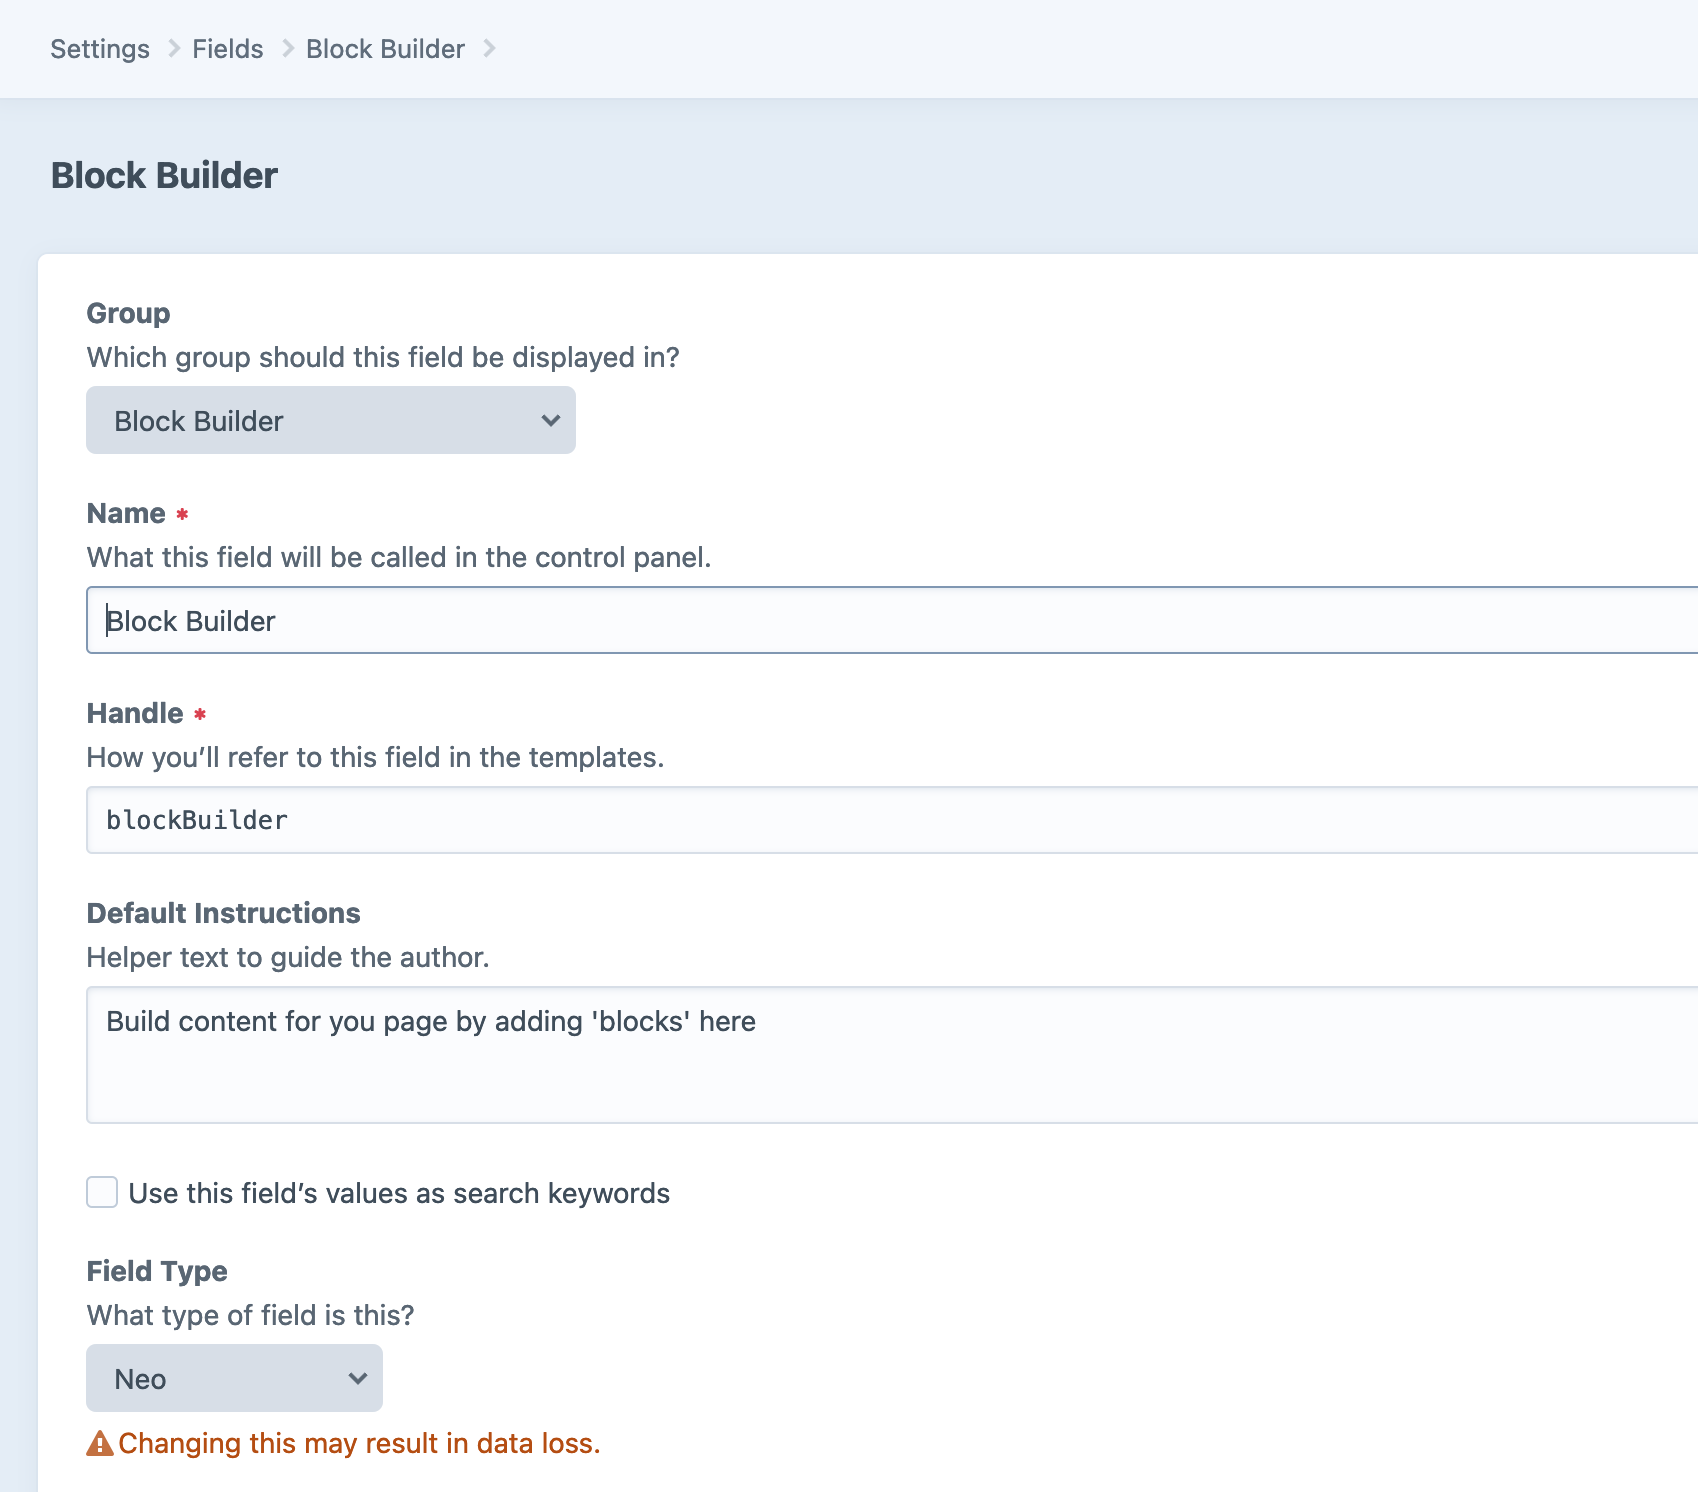Open the Fields breadcrumb link
The width and height of the screenshot is (1698, 1492).
point(228,49)
